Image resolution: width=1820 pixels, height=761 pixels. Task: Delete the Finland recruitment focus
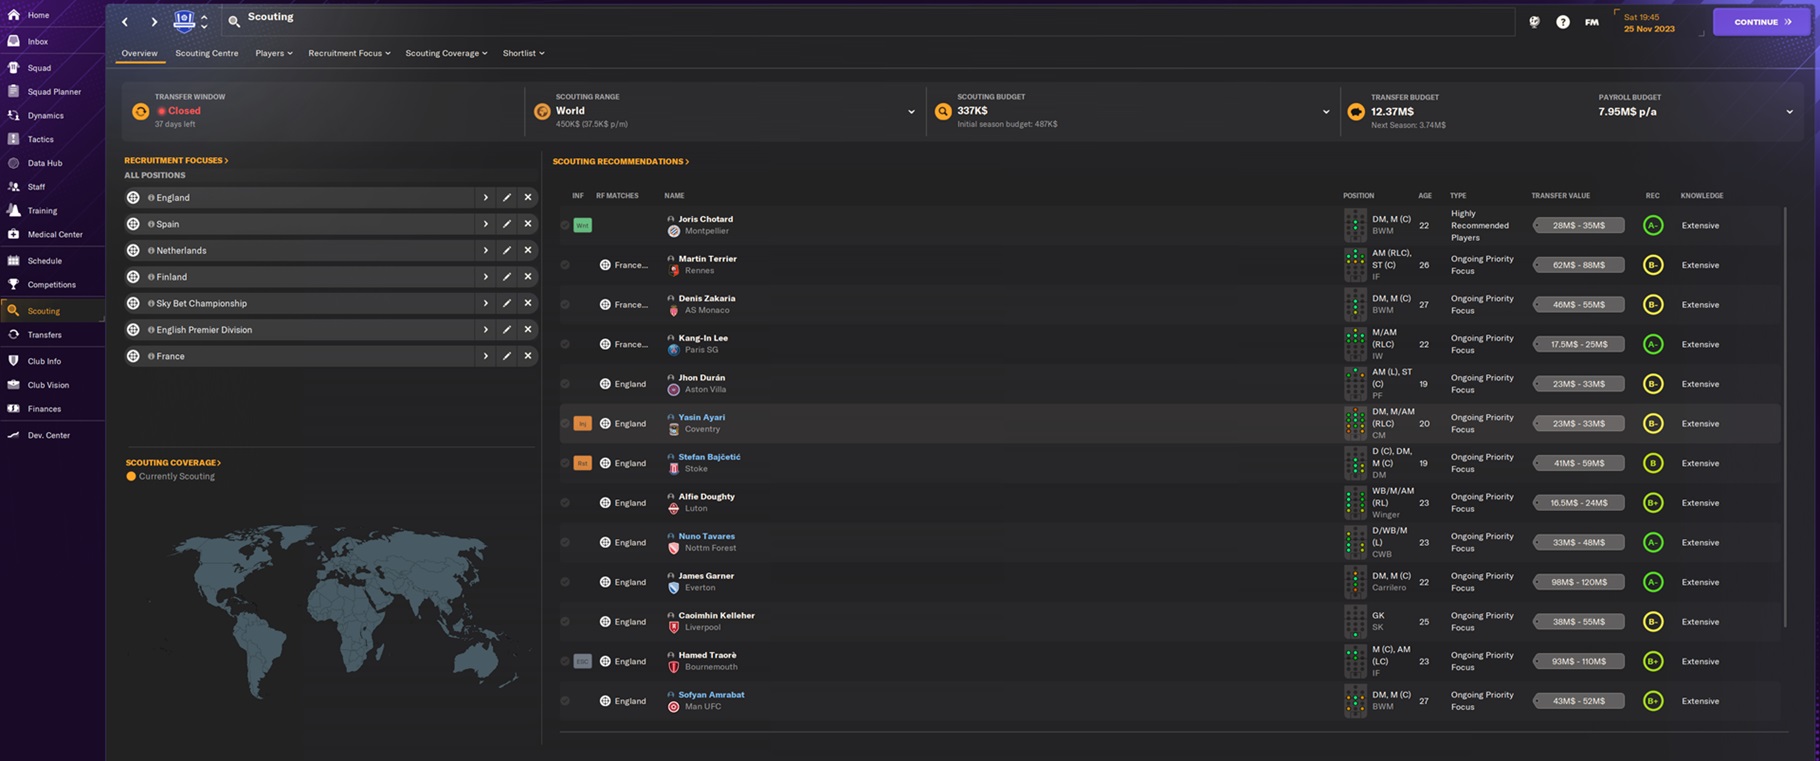click(528, 277)
